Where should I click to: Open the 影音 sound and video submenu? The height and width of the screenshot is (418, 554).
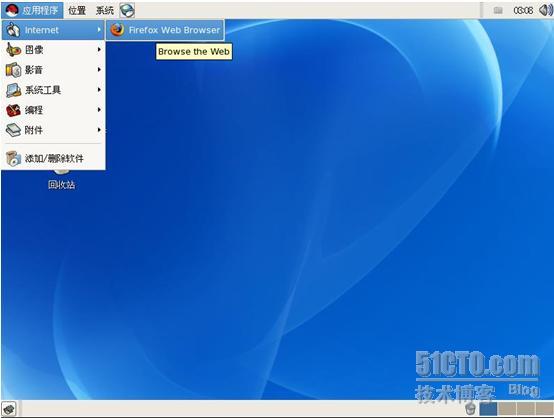click(53, 70)
